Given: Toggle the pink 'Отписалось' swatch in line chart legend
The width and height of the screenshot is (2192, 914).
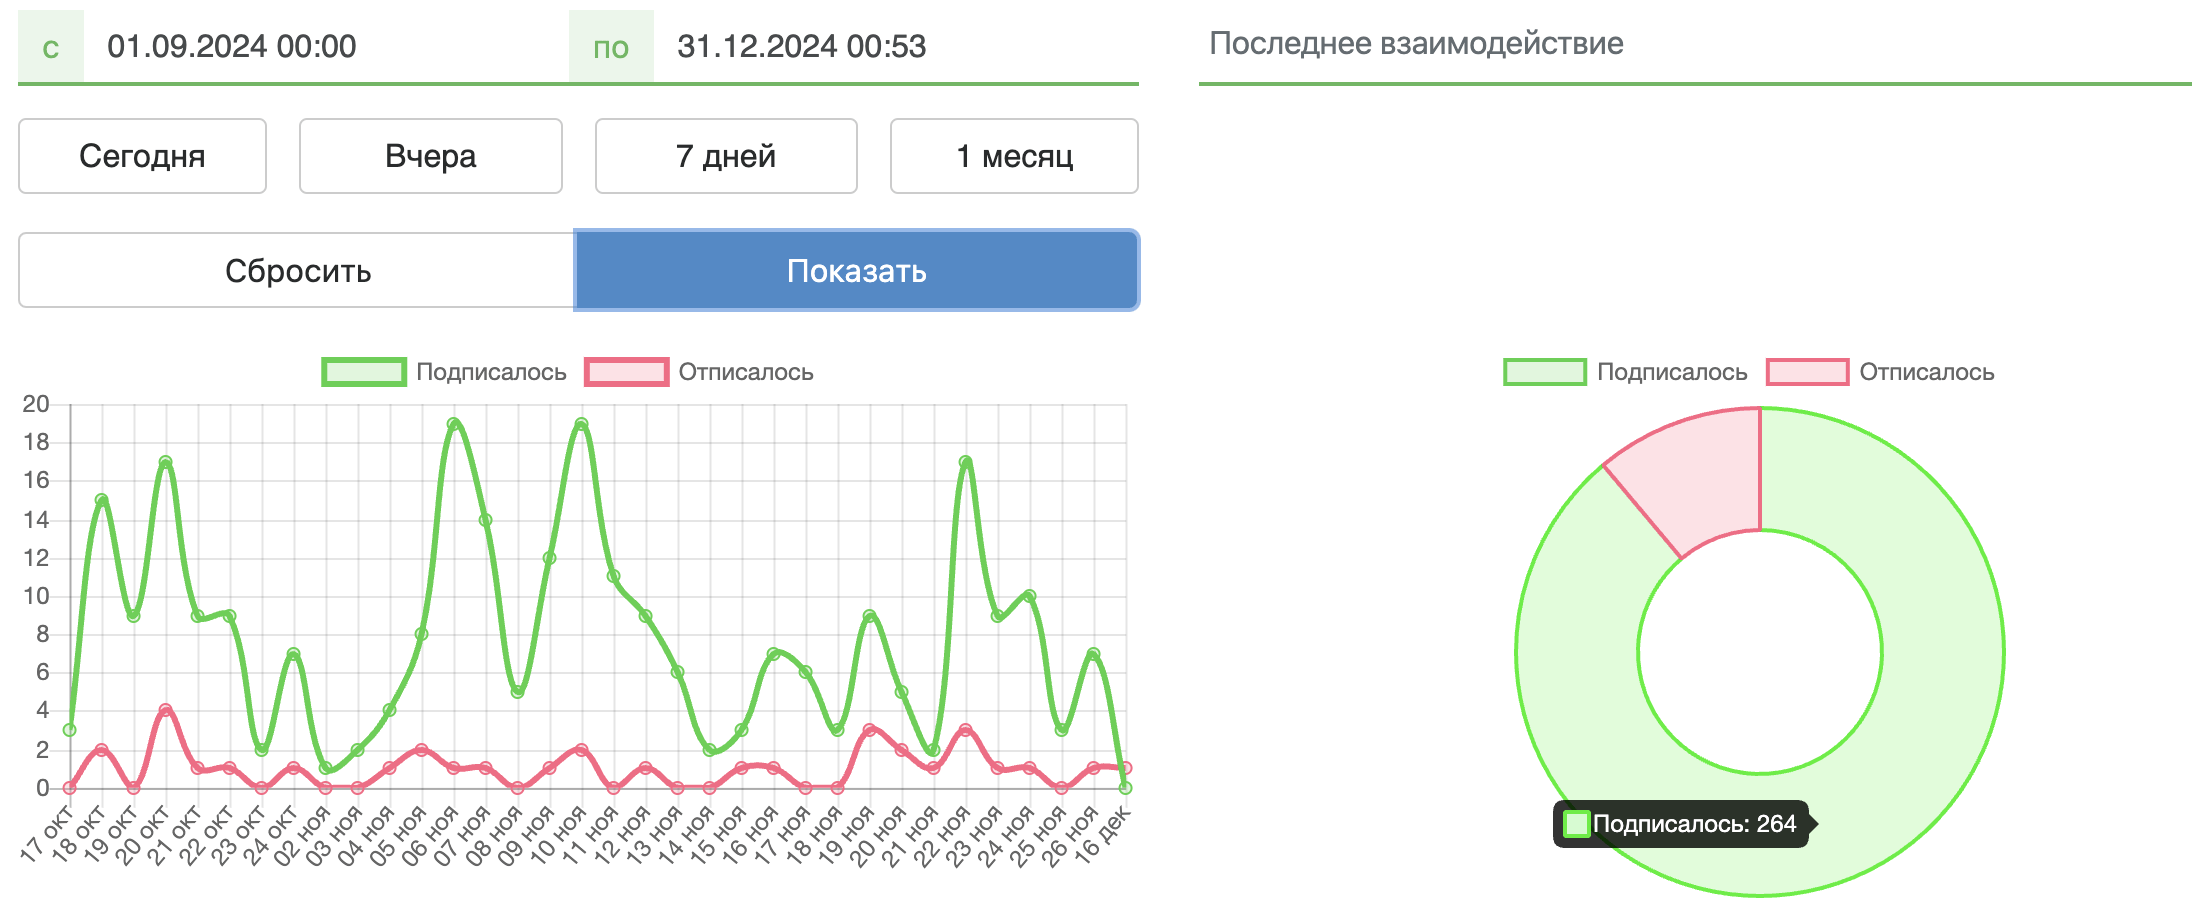Looking at the screenshot, I should pyautogui.click(x=627, y=372).
